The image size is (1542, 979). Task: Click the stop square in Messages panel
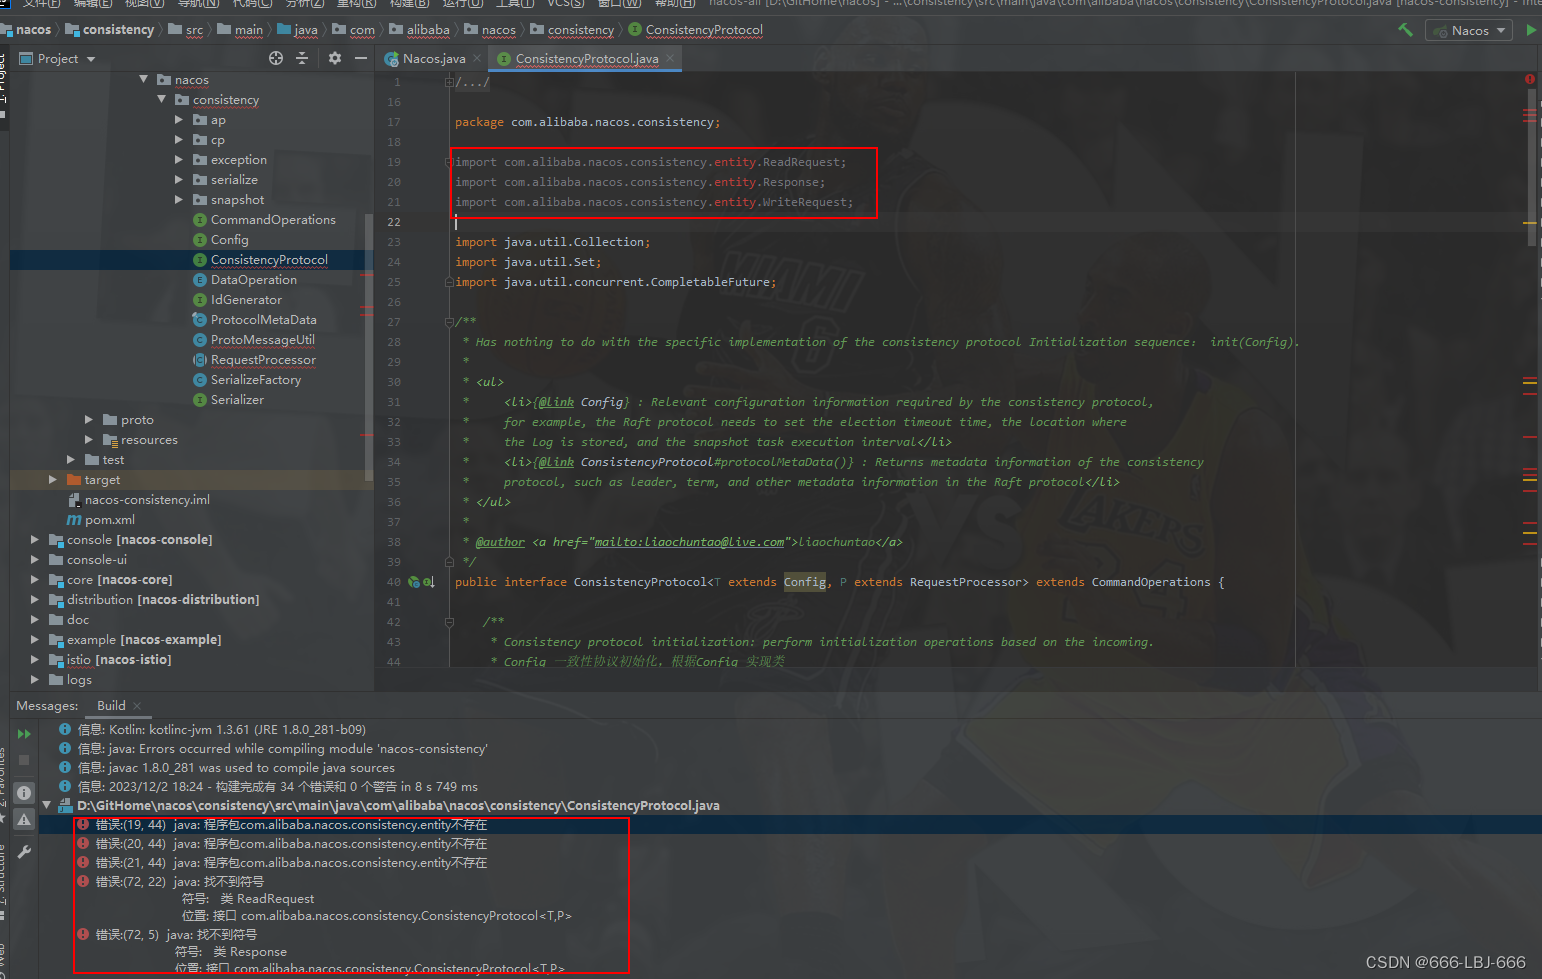pyautogui.click(x=24, y=760)
